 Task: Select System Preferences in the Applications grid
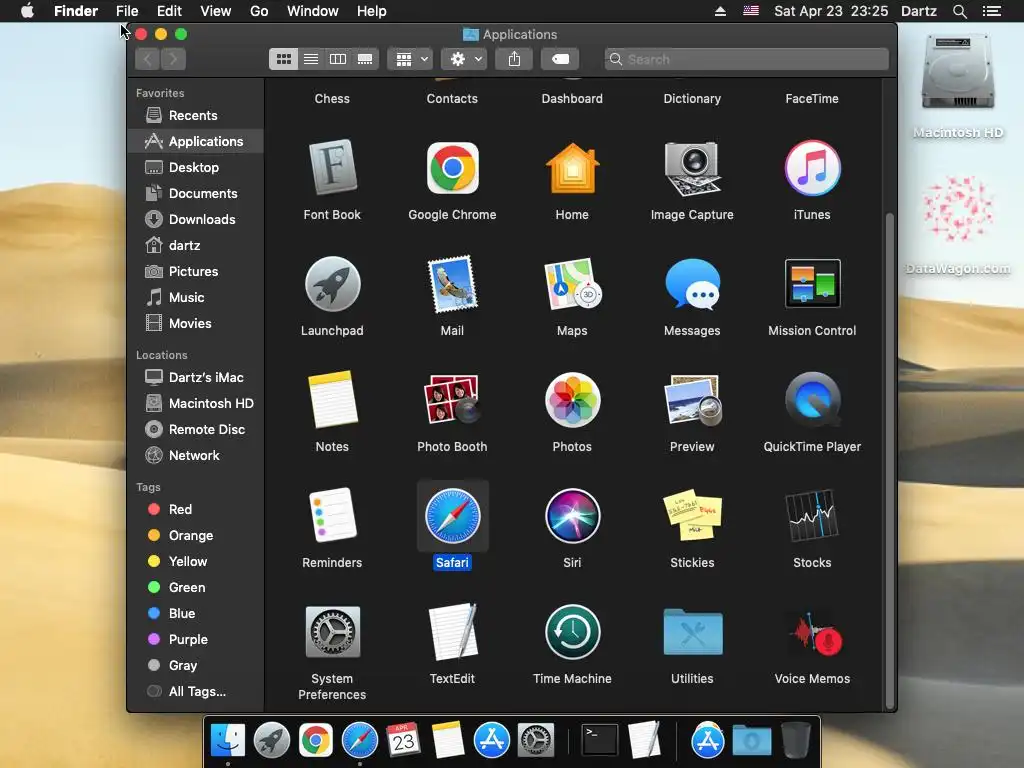pyautogui.click(x=332, y=632)
